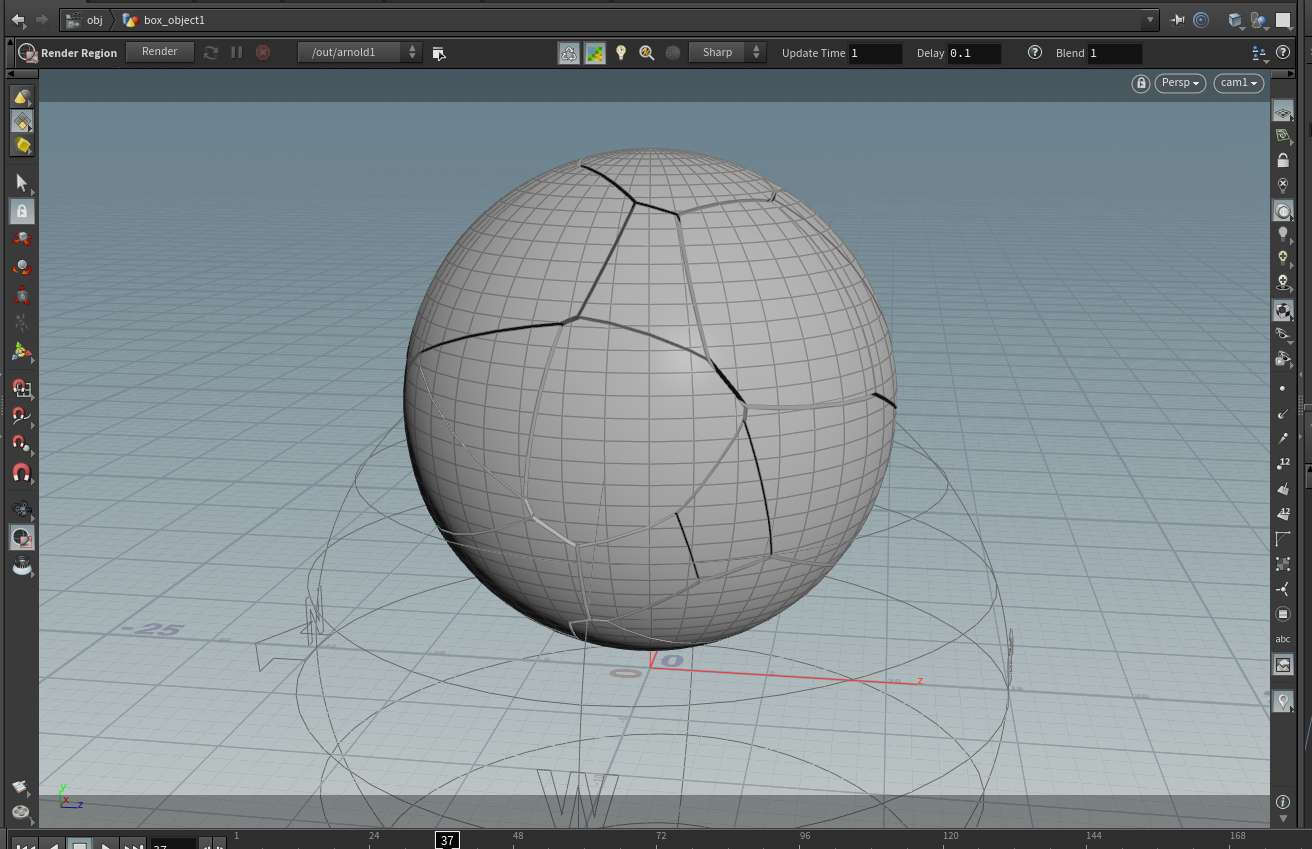Select the Scale tool
Viewport: 1312px width, 849px height.
click(22, 295)
